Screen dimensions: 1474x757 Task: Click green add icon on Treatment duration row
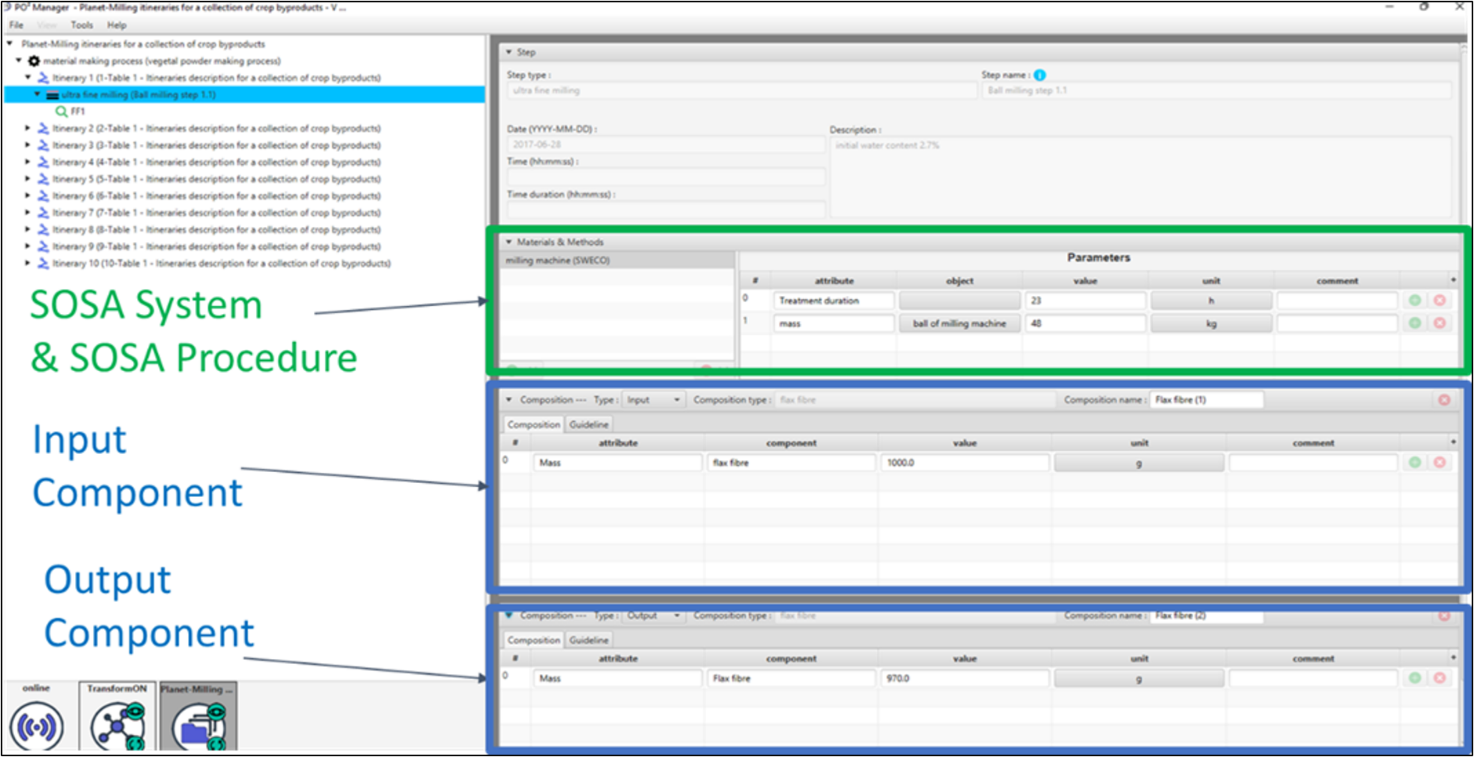tap(1414, 300)
